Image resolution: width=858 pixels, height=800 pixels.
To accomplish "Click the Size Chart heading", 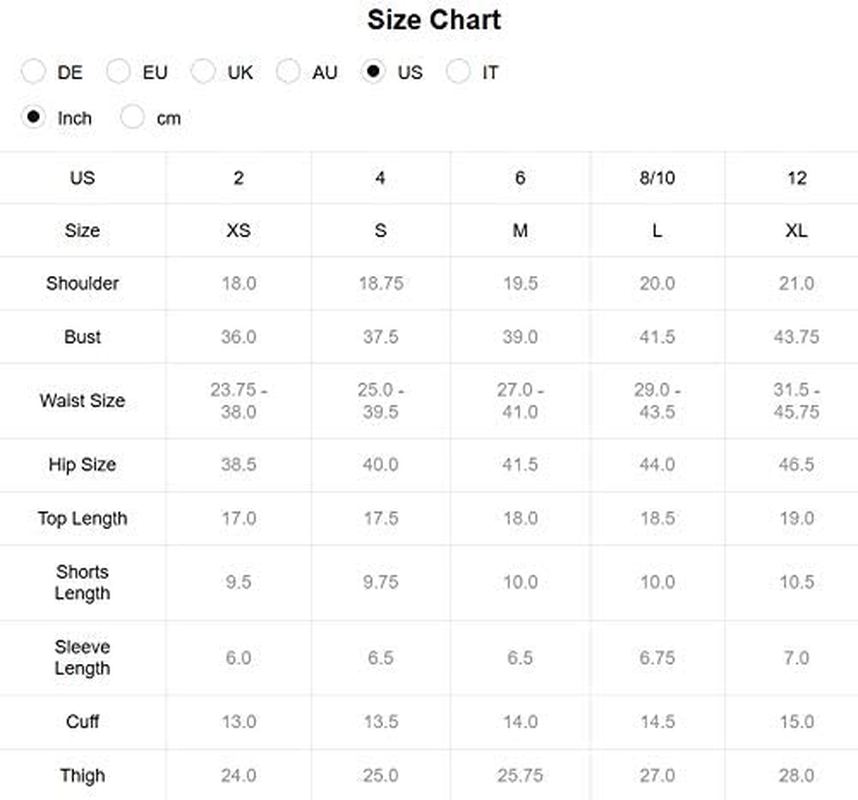I will 434,20.
